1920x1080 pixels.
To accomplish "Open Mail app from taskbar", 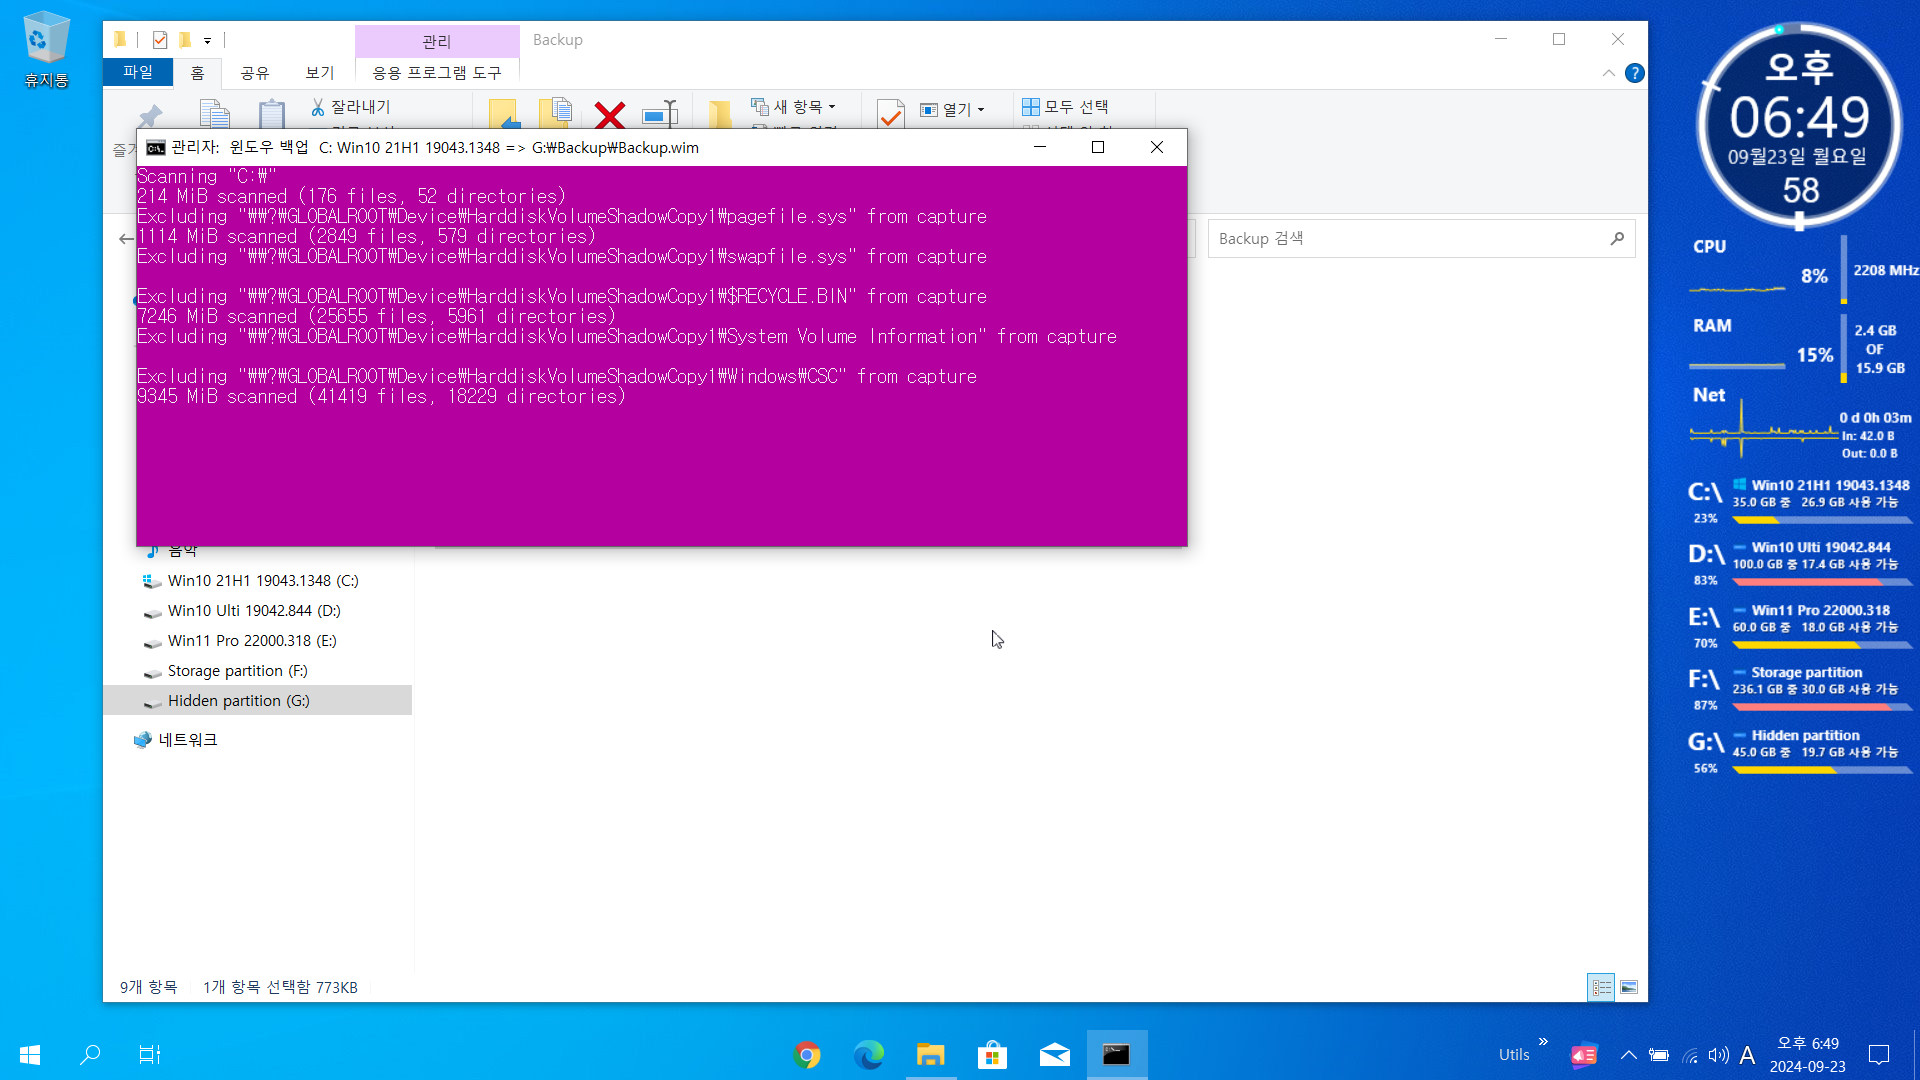I will coord(1055,1055).
